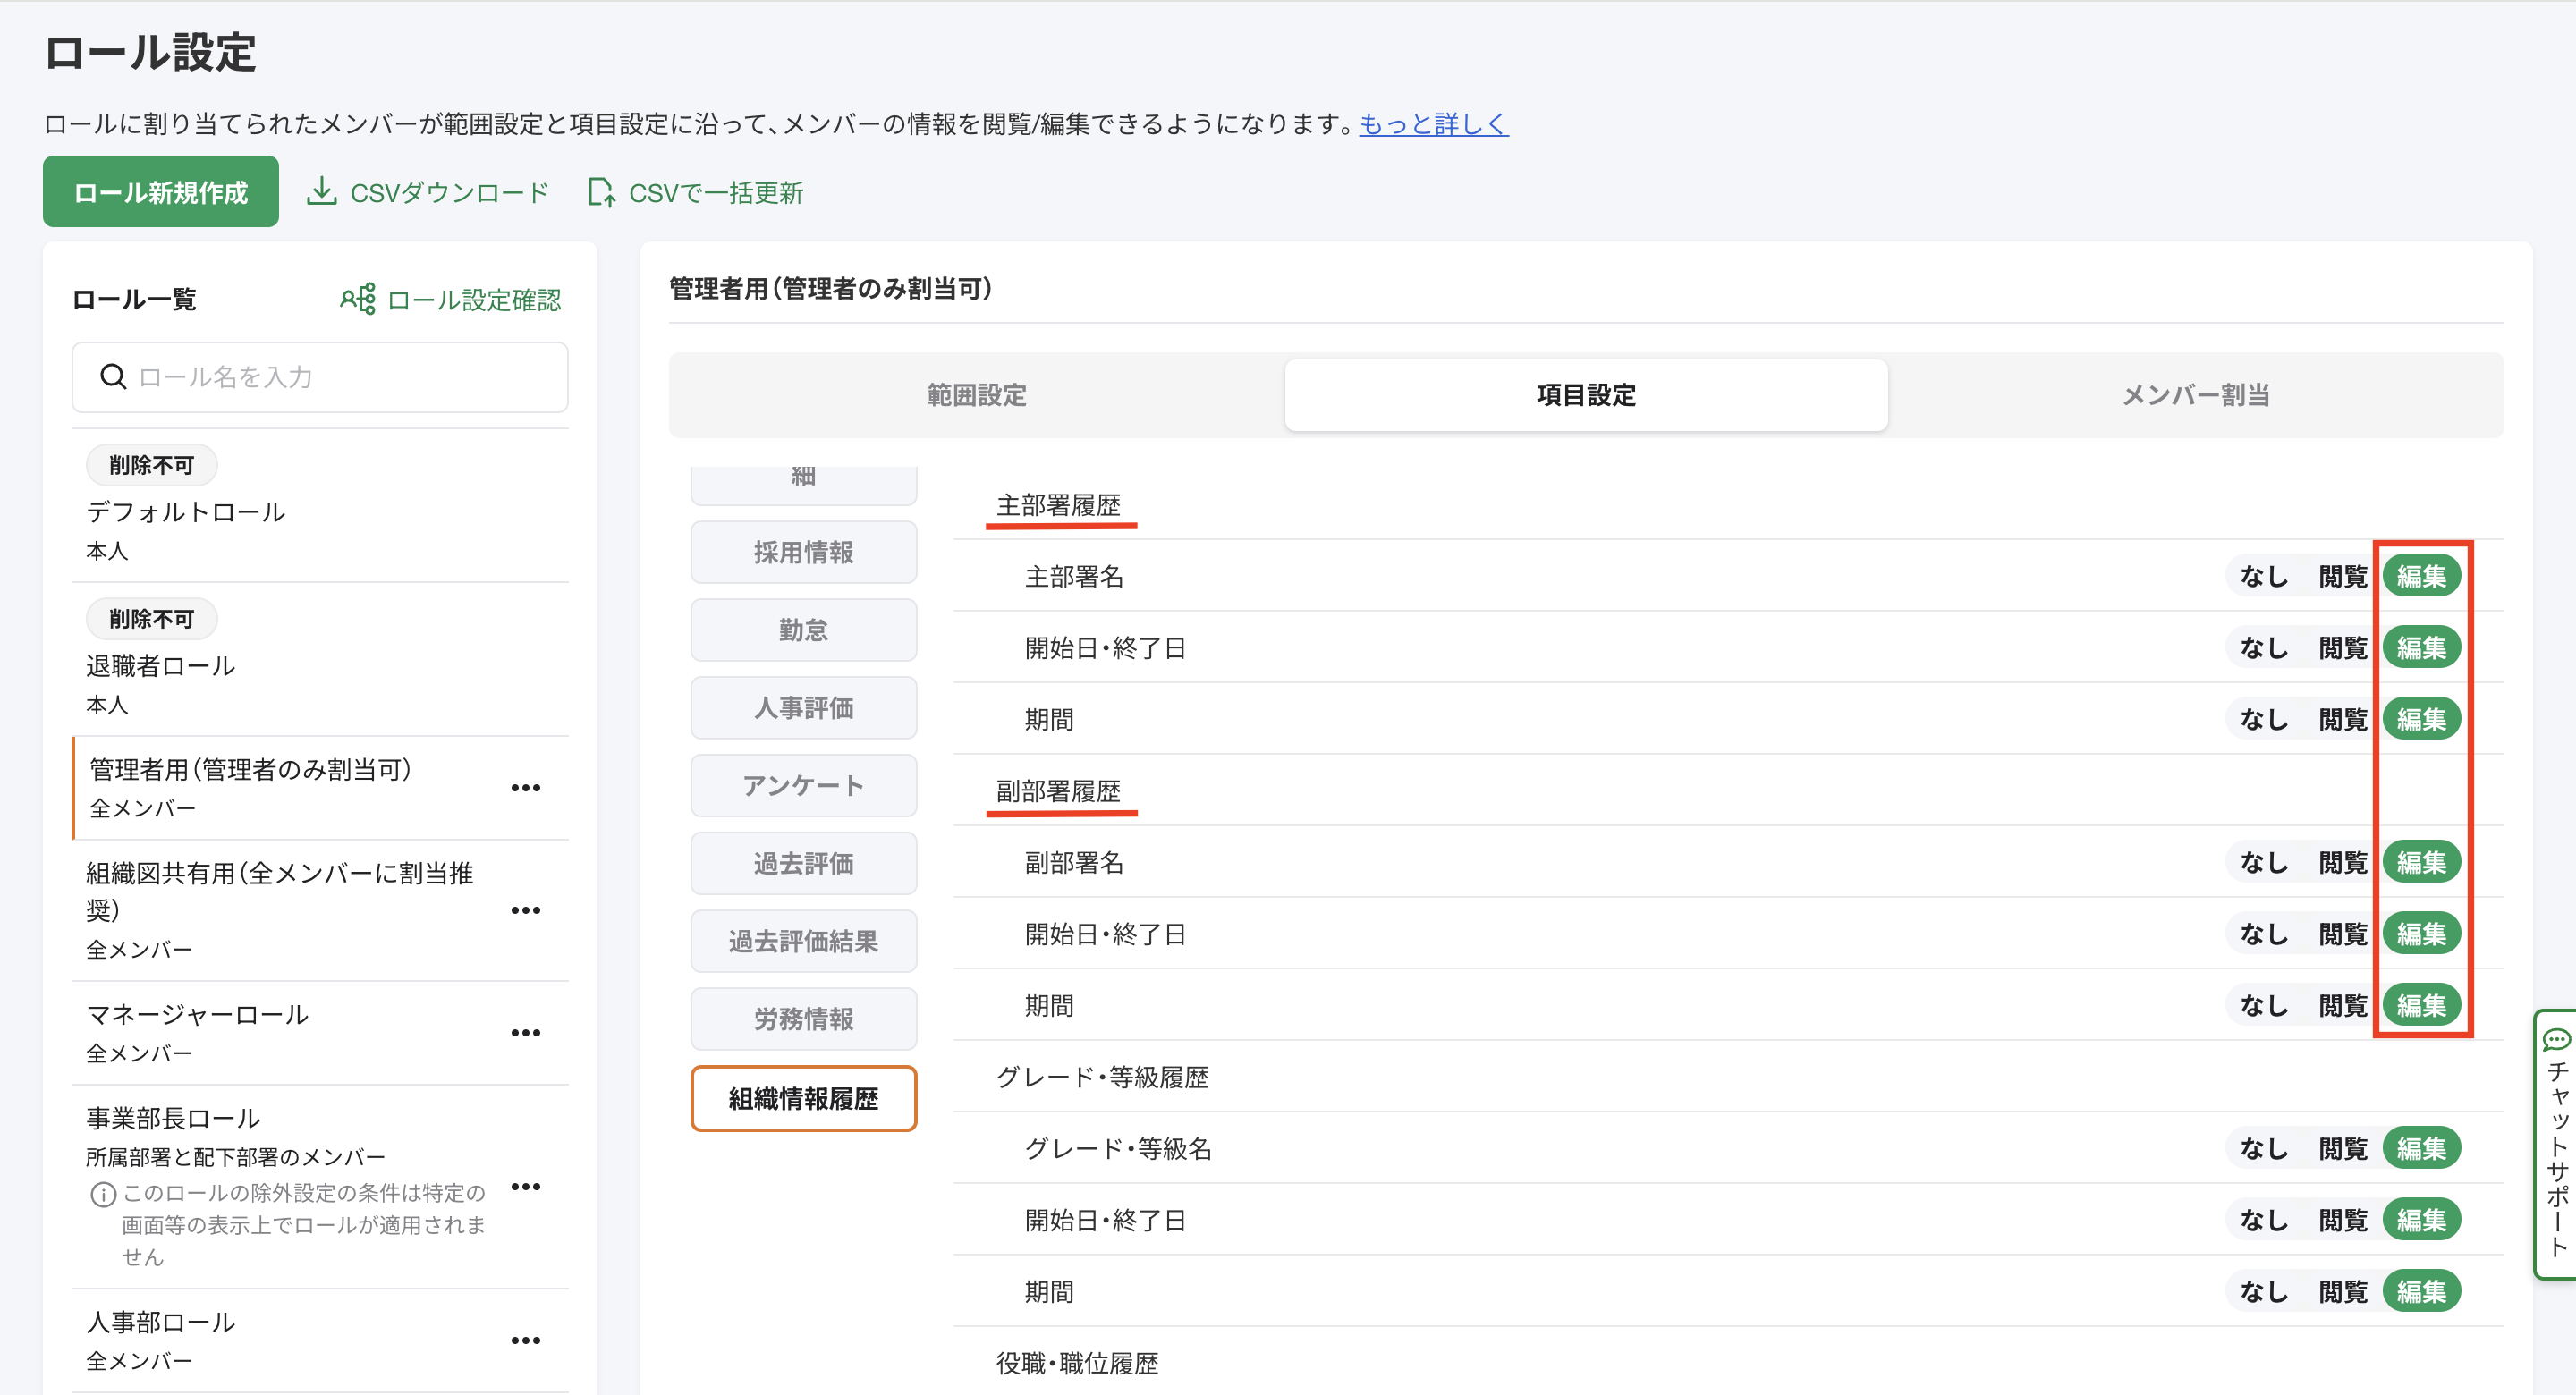
Task: Open the menu dots for 人事部ロール
Action: click(x=526, y=1340)
